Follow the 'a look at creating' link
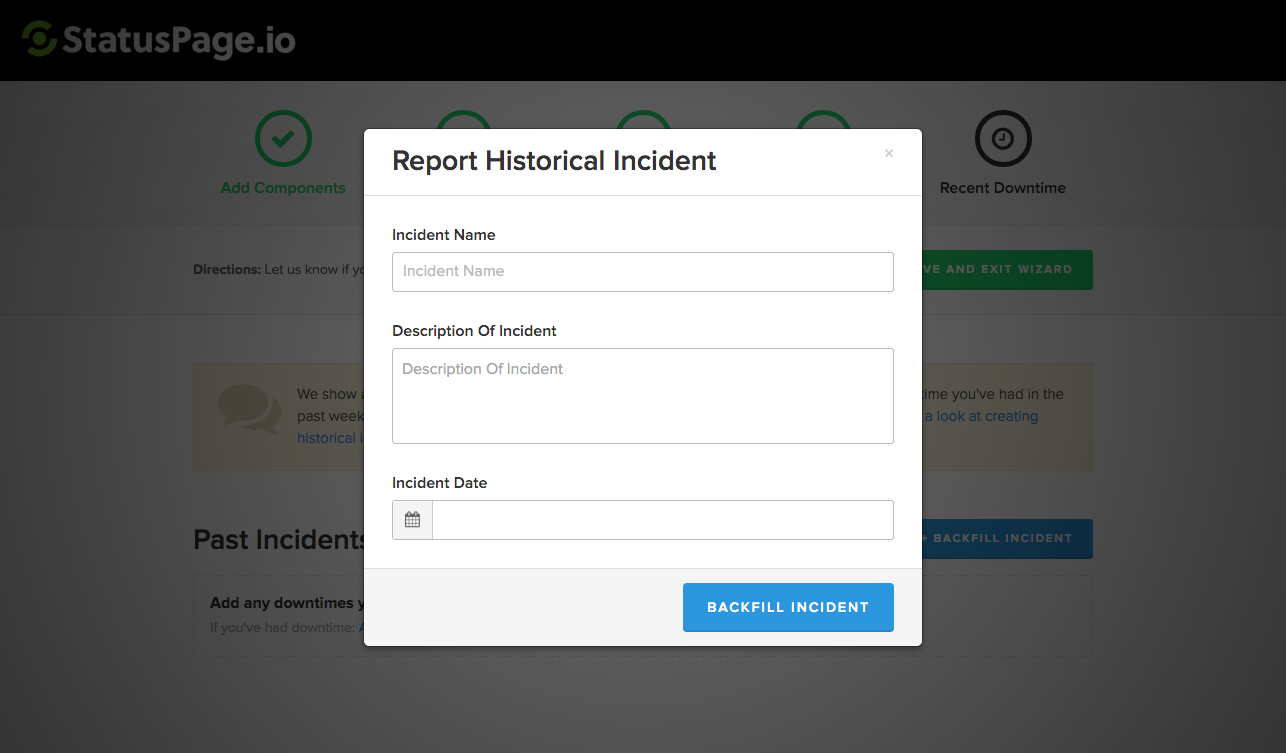 [x=986, y=416]
